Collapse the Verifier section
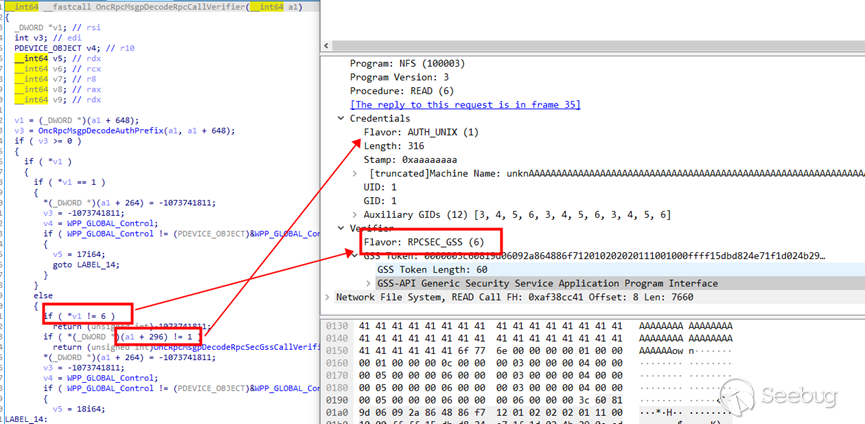The height and width of the screenshot is (424, 865). tap(342, 228)
